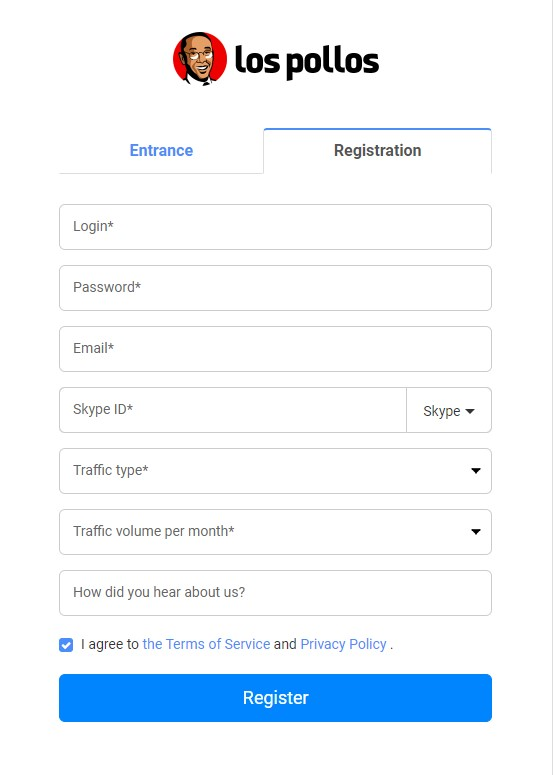Submit the form with Register button
This screenshot has width=553, height=775.
coord(275,698)
